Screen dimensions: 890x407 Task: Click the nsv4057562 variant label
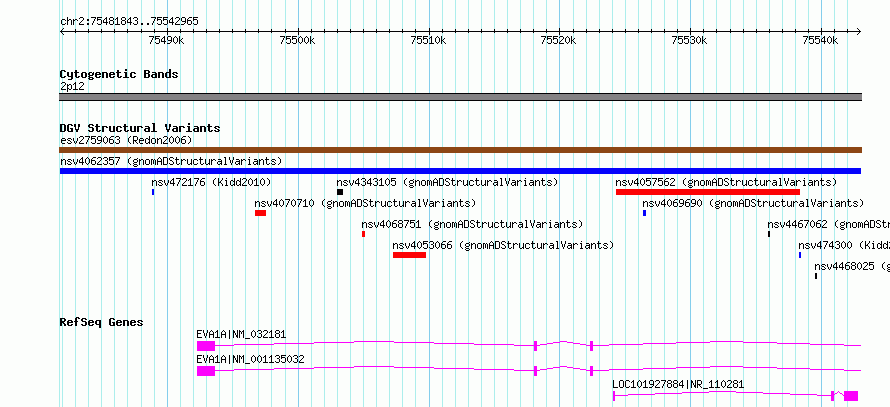pos(726,182)
